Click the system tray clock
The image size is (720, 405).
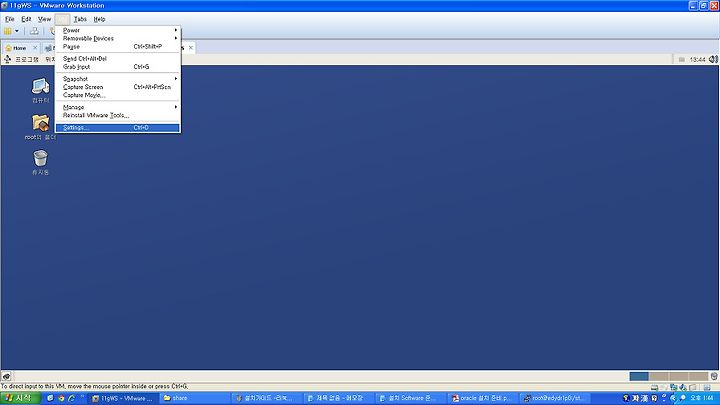[x=702, y=398]
